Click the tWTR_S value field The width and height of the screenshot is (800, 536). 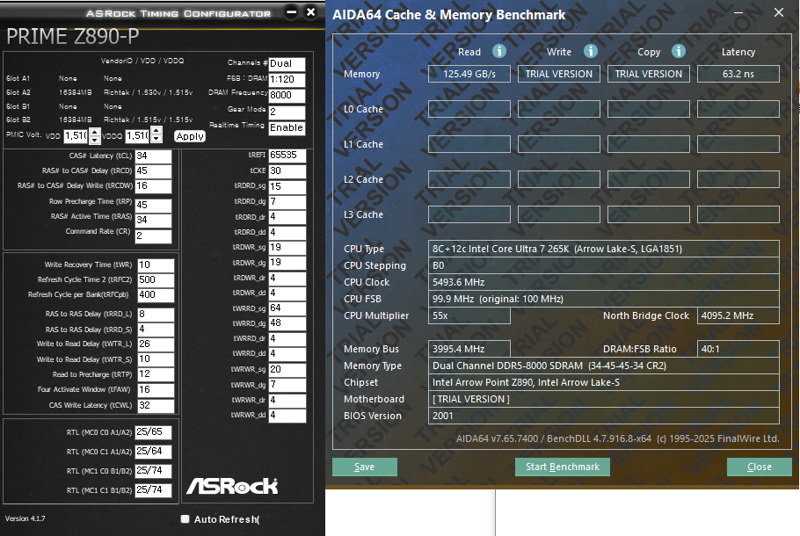pyautogui.click(x=156, y=360)
